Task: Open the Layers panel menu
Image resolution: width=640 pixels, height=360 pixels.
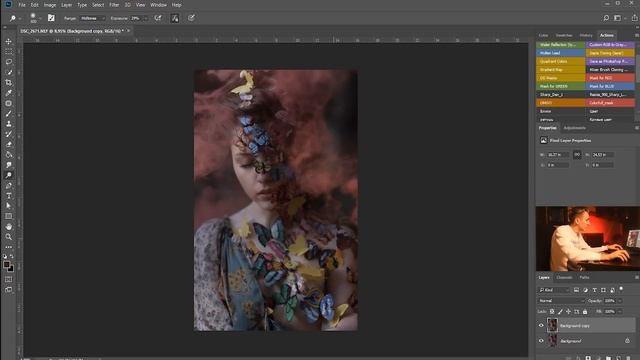Action: click(636, 278)
